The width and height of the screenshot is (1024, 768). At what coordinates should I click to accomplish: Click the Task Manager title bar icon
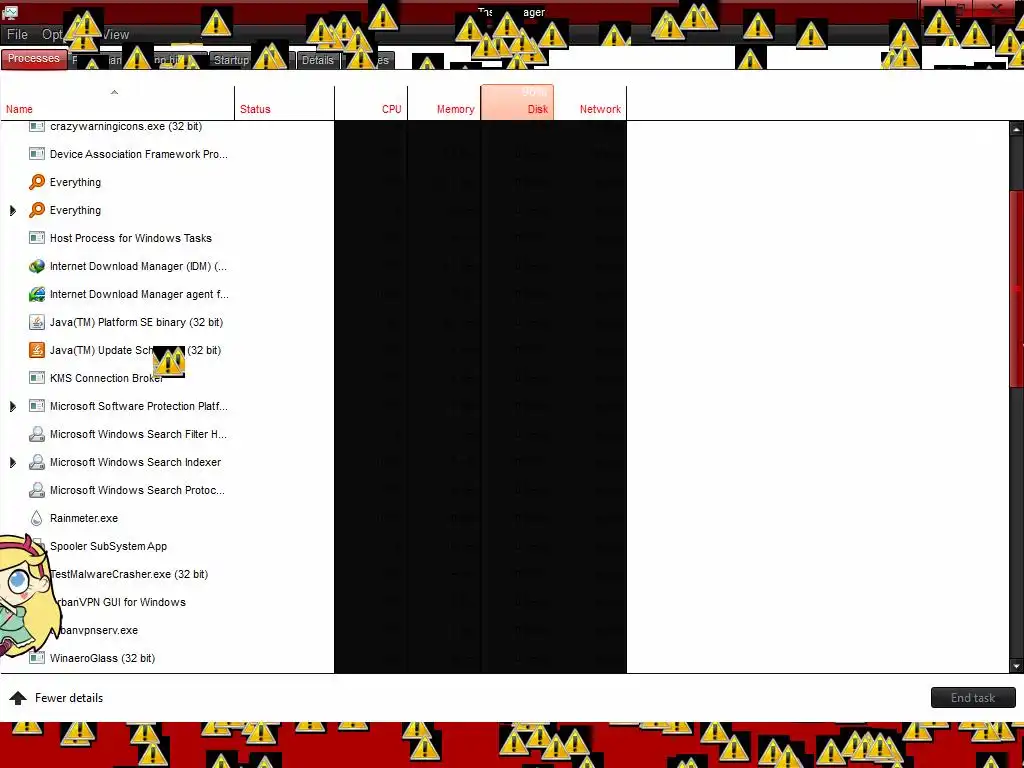(x=10, y=11)
